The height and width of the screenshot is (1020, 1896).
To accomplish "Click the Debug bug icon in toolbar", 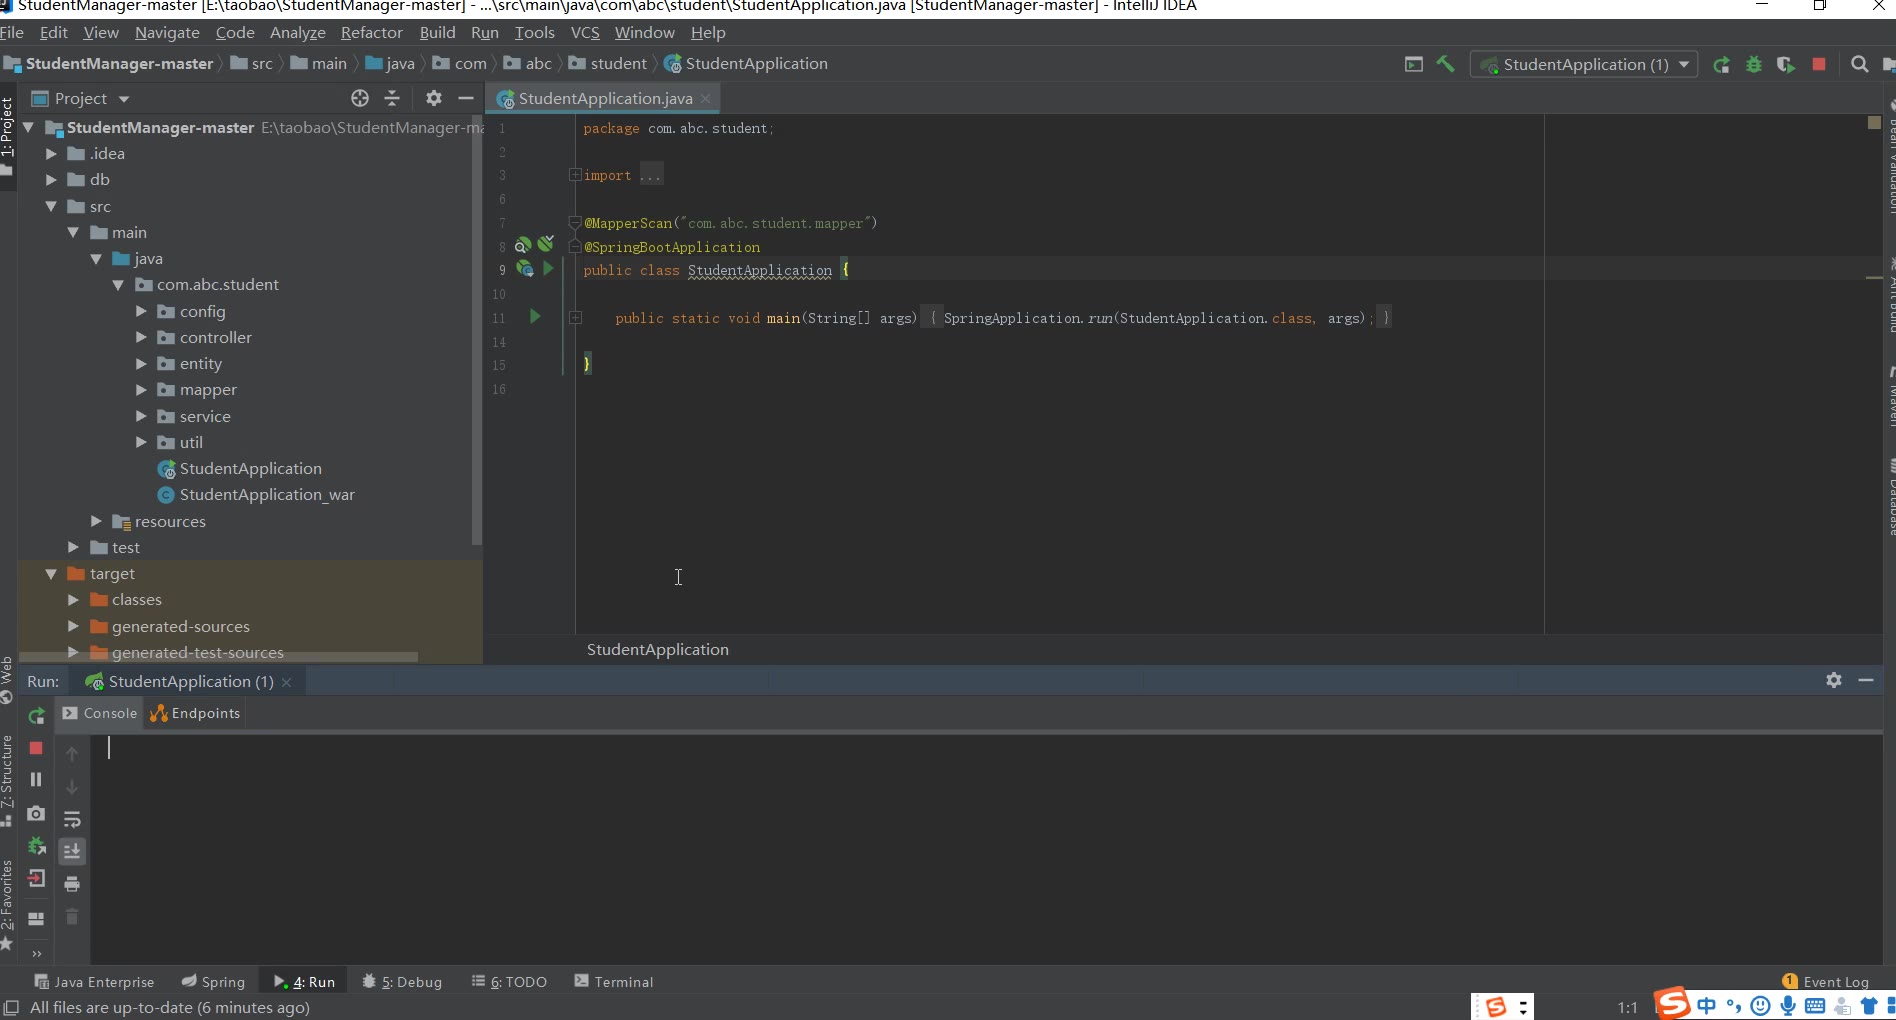I will (x=1754, y=65).
